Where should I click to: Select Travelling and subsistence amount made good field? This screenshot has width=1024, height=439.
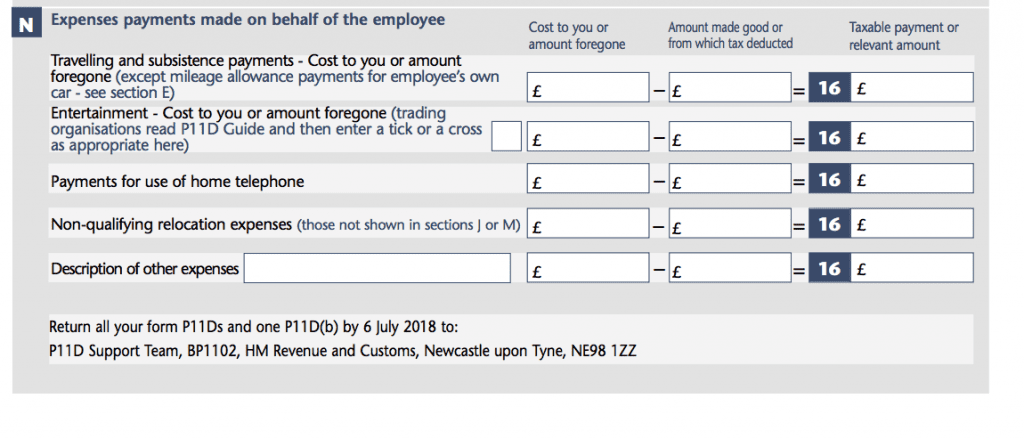pyautogui.click(x=729, y=87)
